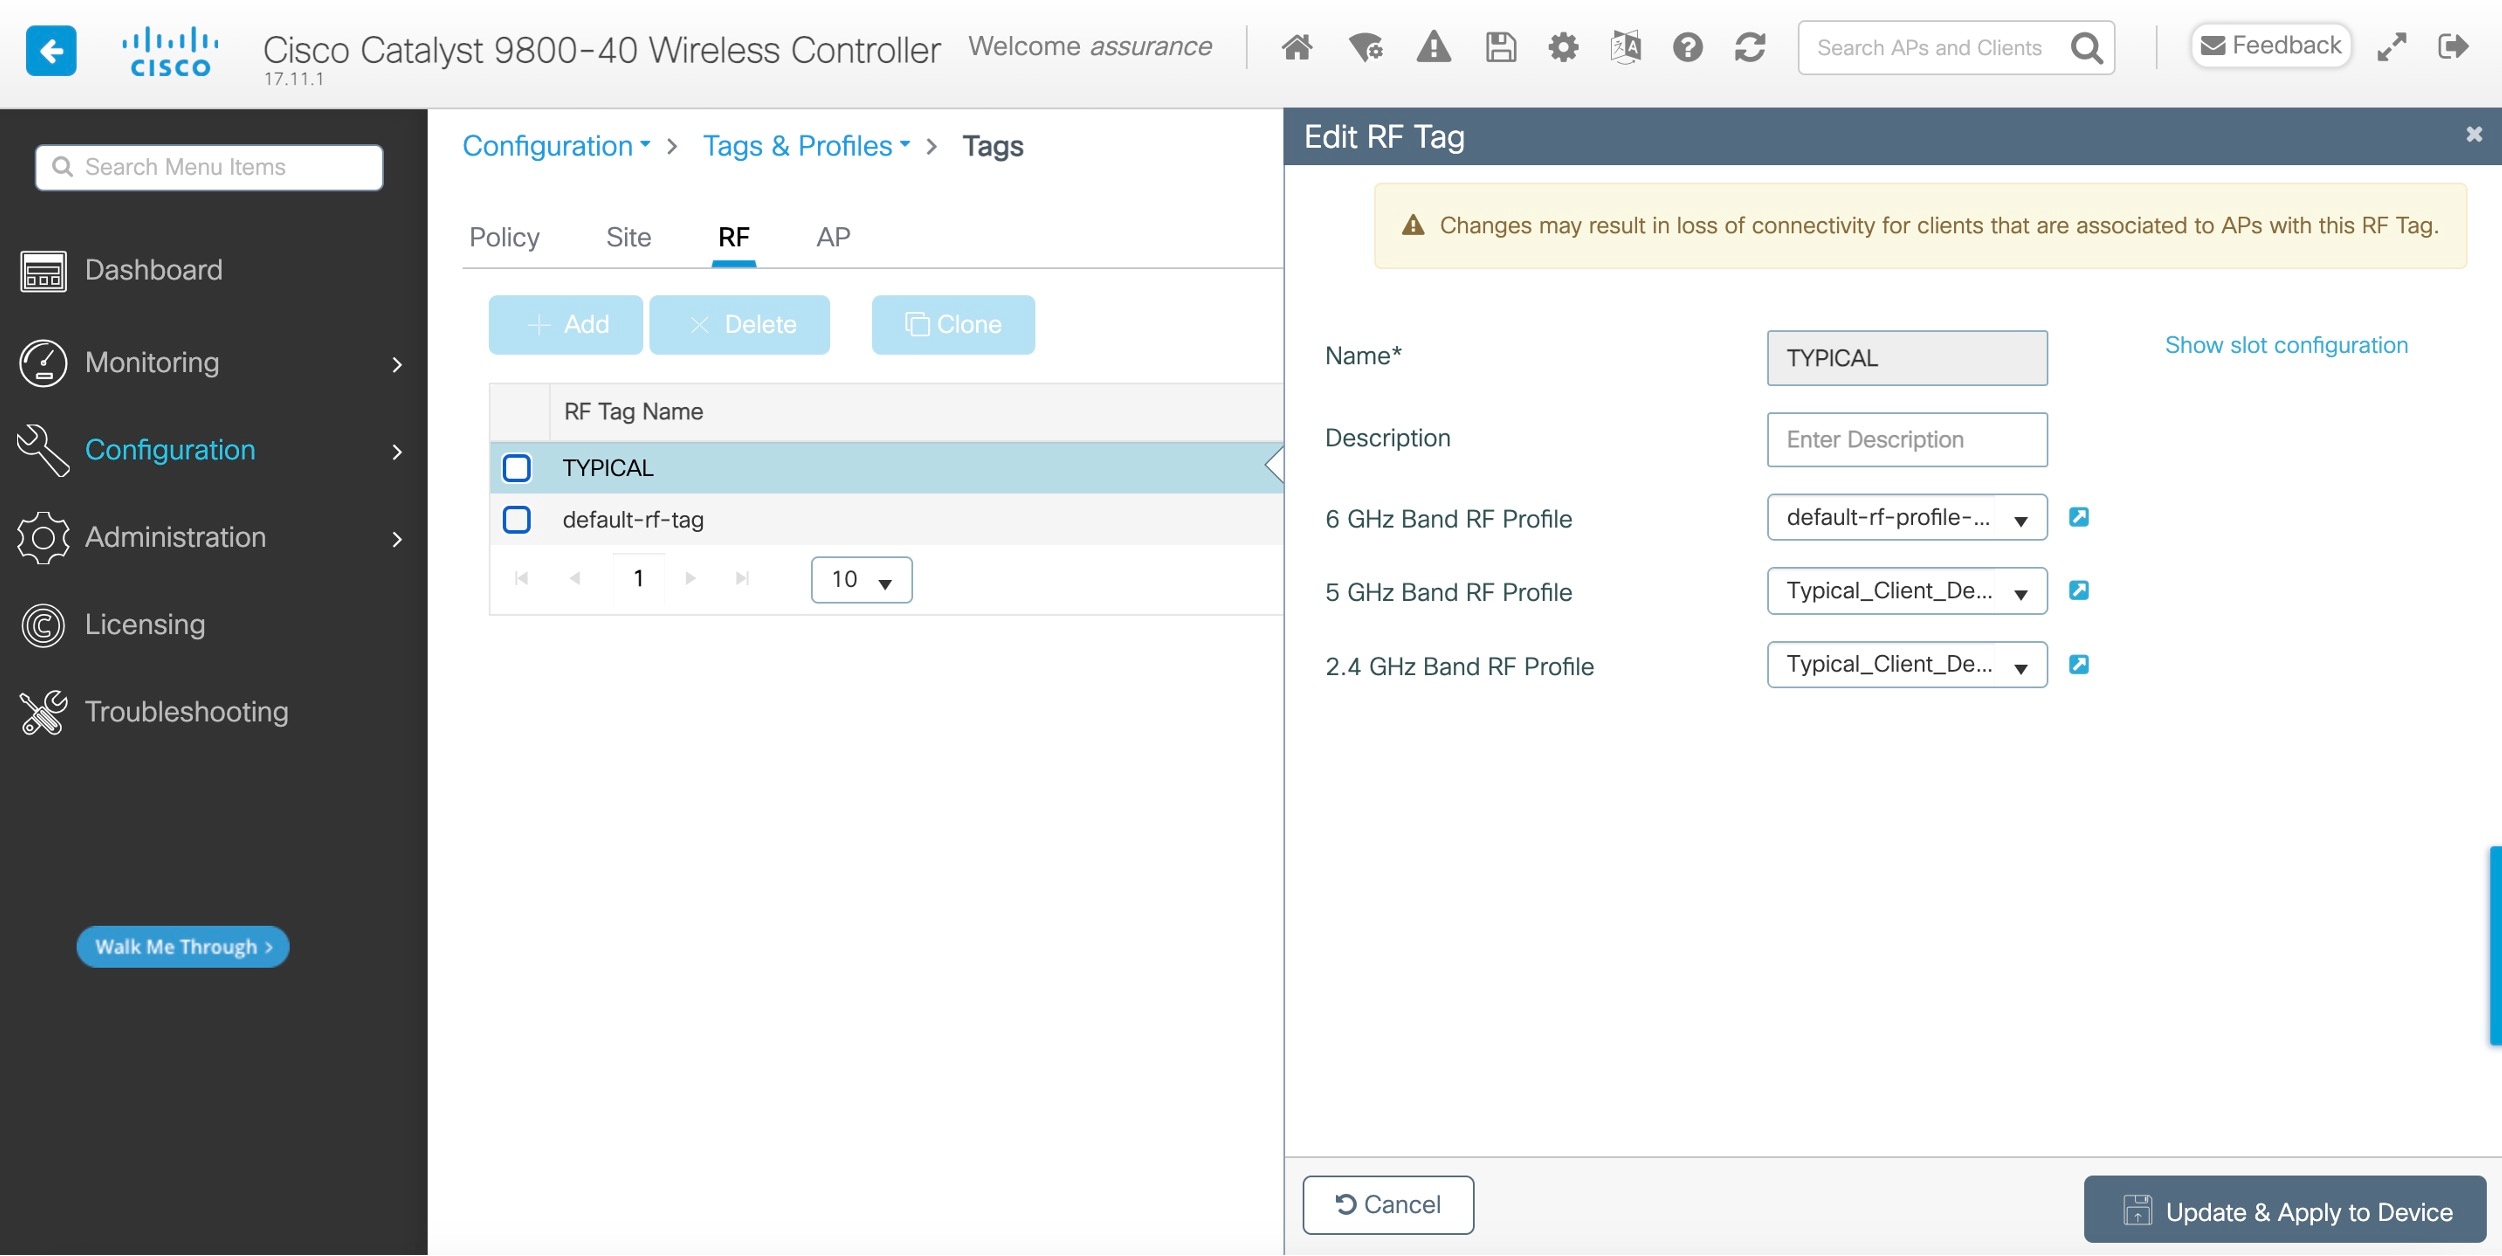This screenshot has height=1256, width=2502.
Task: Open 5 GHz RF profile external link icon
Action: click(x=2078, y=590)
